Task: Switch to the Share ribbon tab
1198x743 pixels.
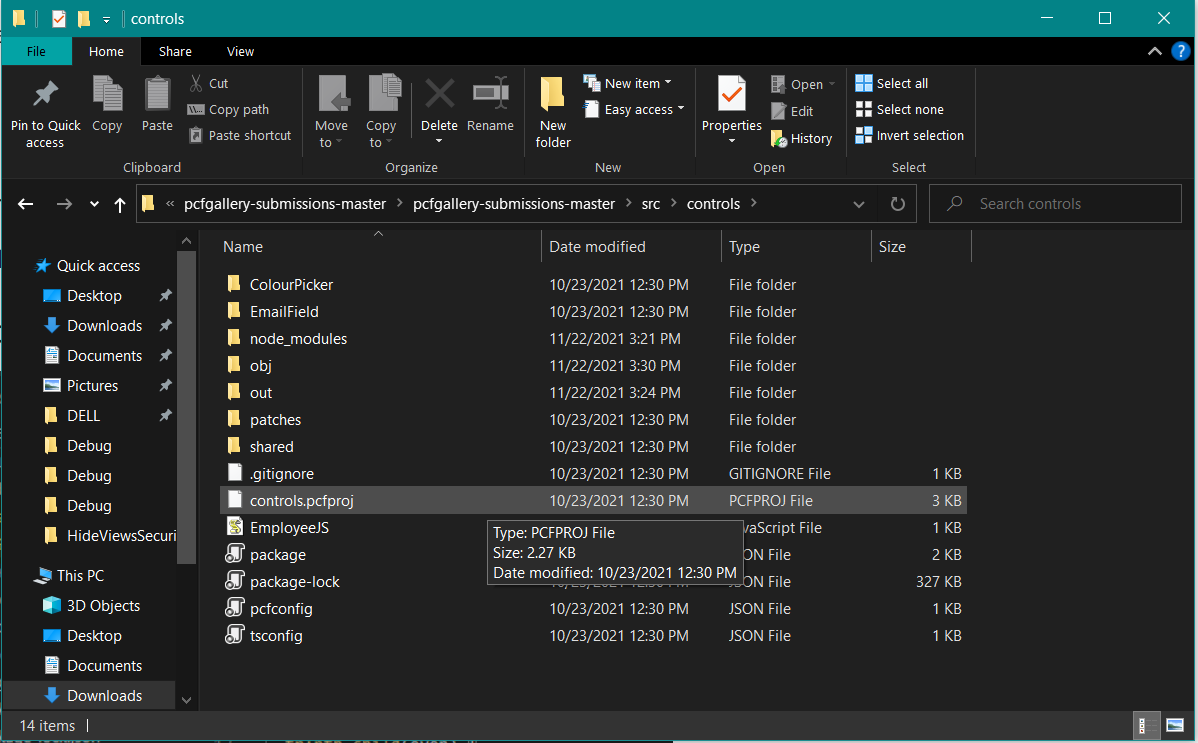Action: 175,51
